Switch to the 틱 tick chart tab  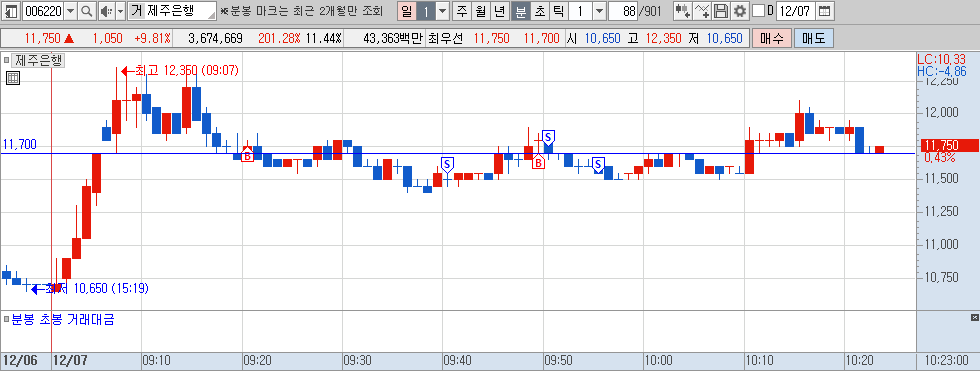tap(559, 11)
